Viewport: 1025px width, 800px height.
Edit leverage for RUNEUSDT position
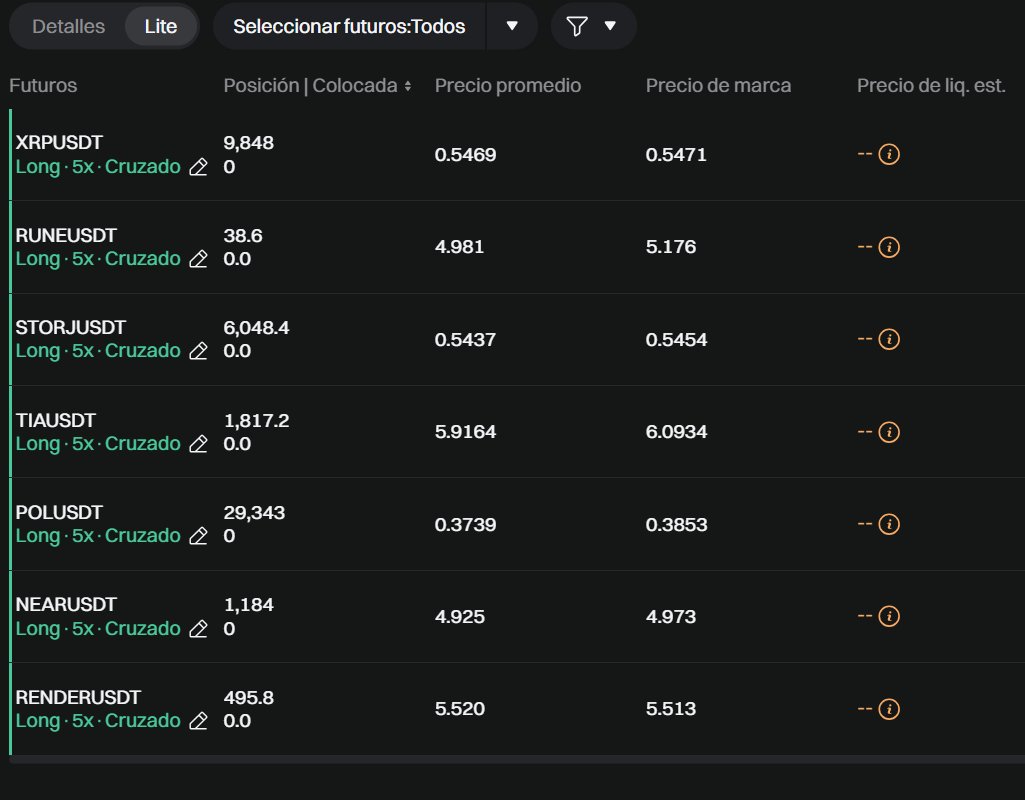click(x=198, y=259)
